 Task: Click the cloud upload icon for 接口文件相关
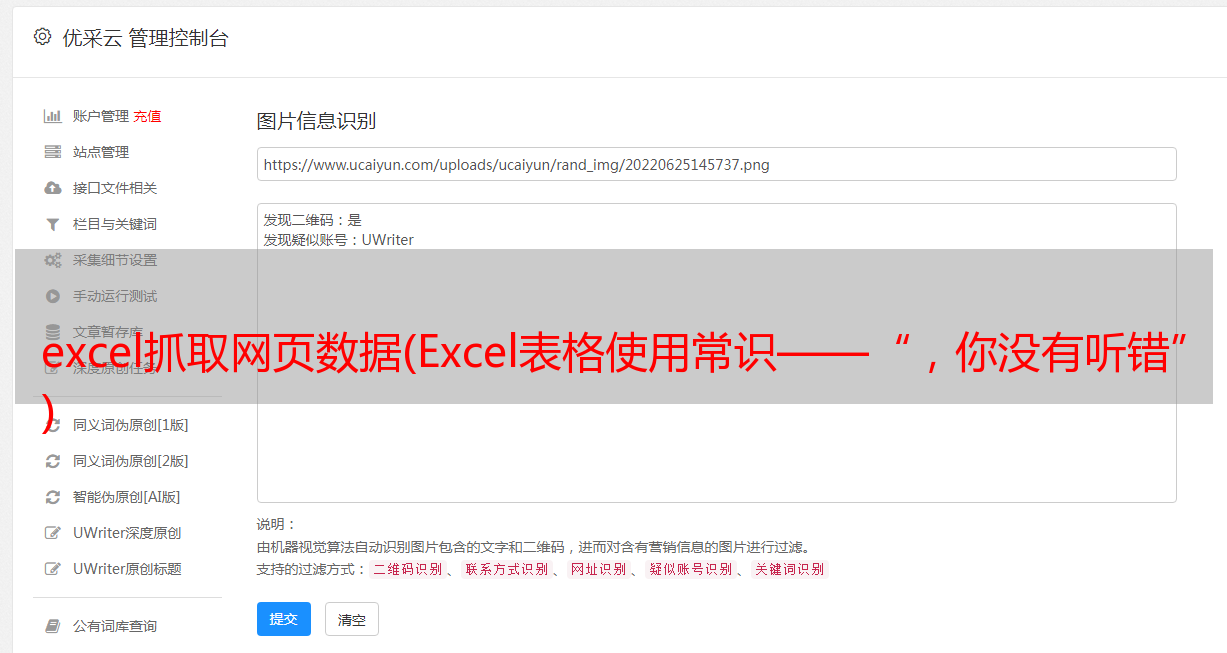point(53,188)
